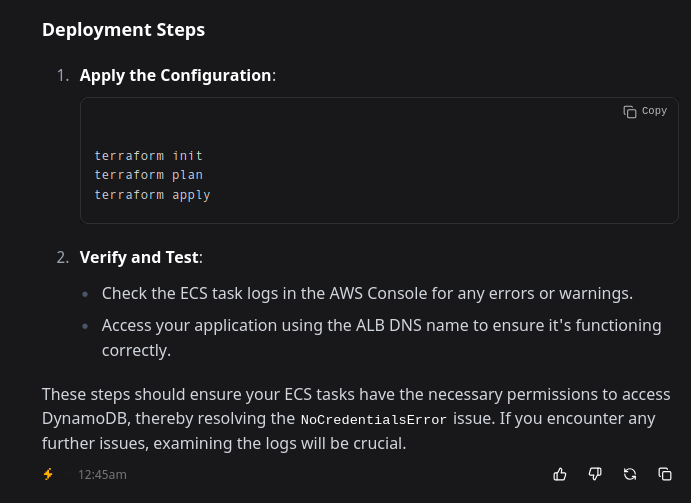This screenshot has width=691, height=503.
Task: Click the copy icon in code block
Action: tap(630, 112)
